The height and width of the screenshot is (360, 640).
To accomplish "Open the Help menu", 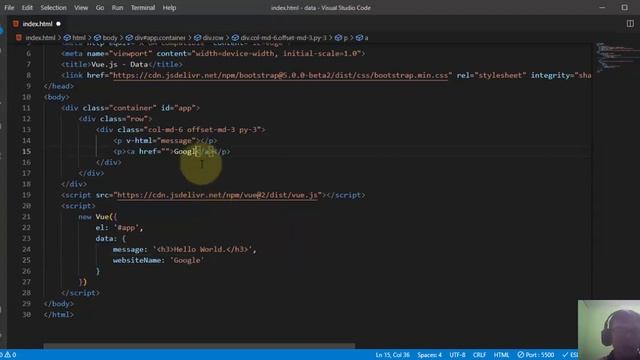I will click(x=169, y=8).
